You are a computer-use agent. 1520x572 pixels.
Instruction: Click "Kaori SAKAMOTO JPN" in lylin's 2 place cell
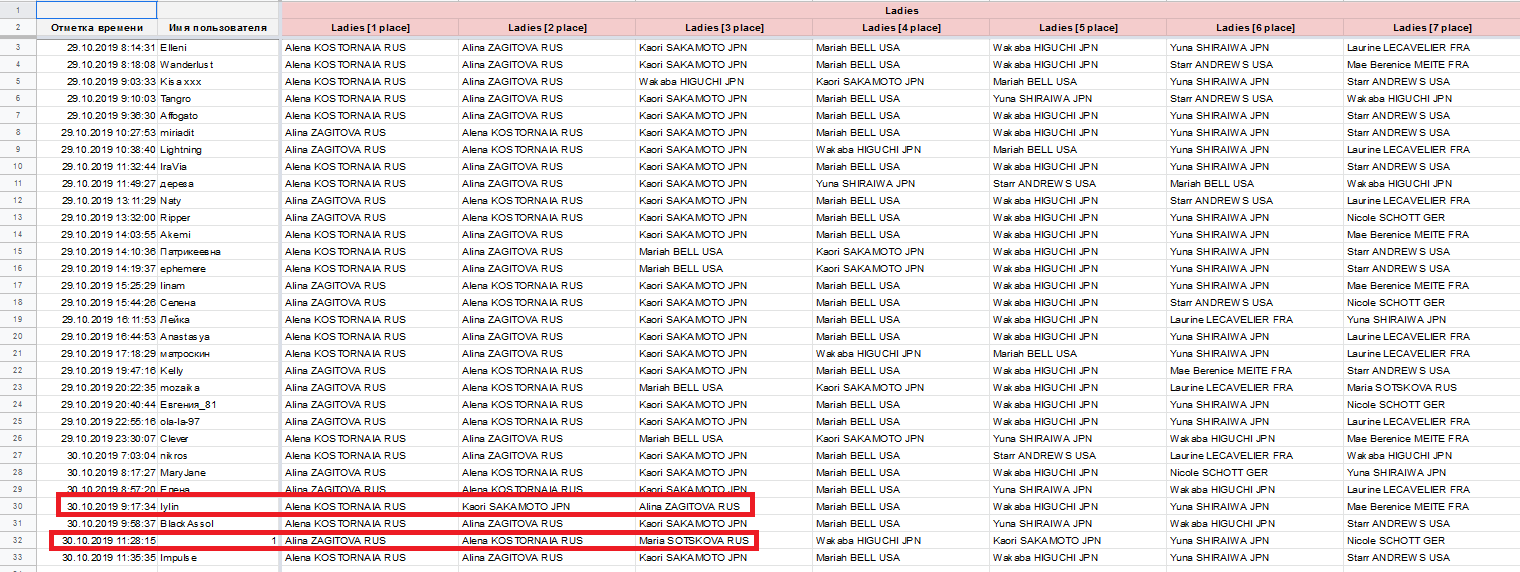click(516, 507)
